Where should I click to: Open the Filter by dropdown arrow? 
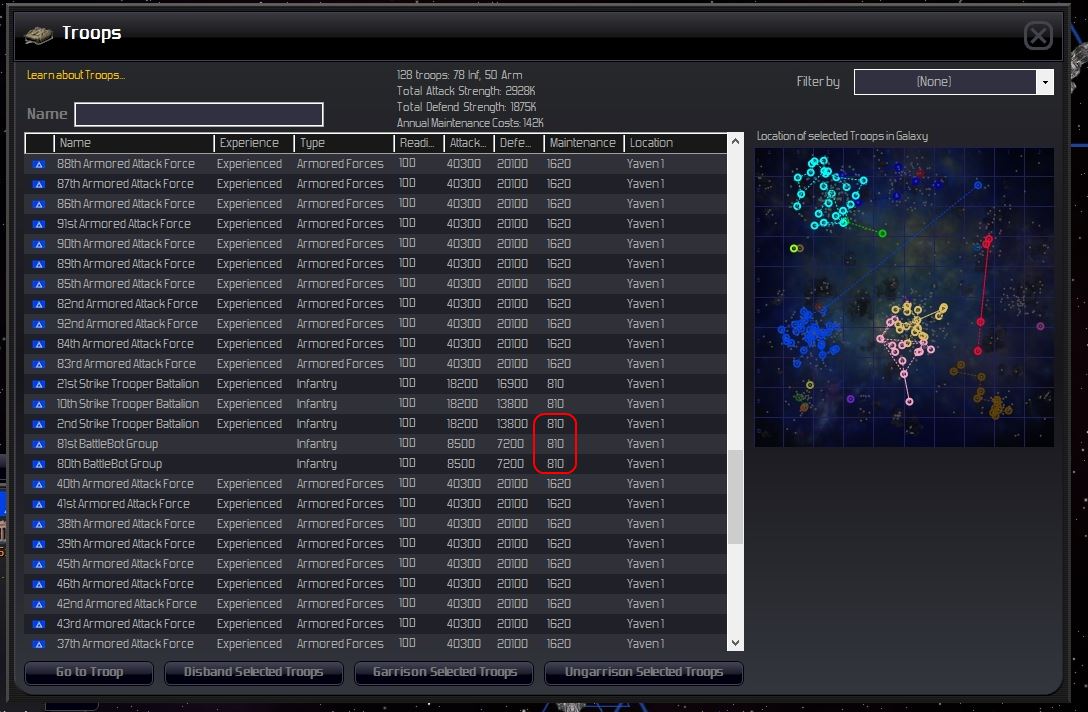(x=1045, y=82)
